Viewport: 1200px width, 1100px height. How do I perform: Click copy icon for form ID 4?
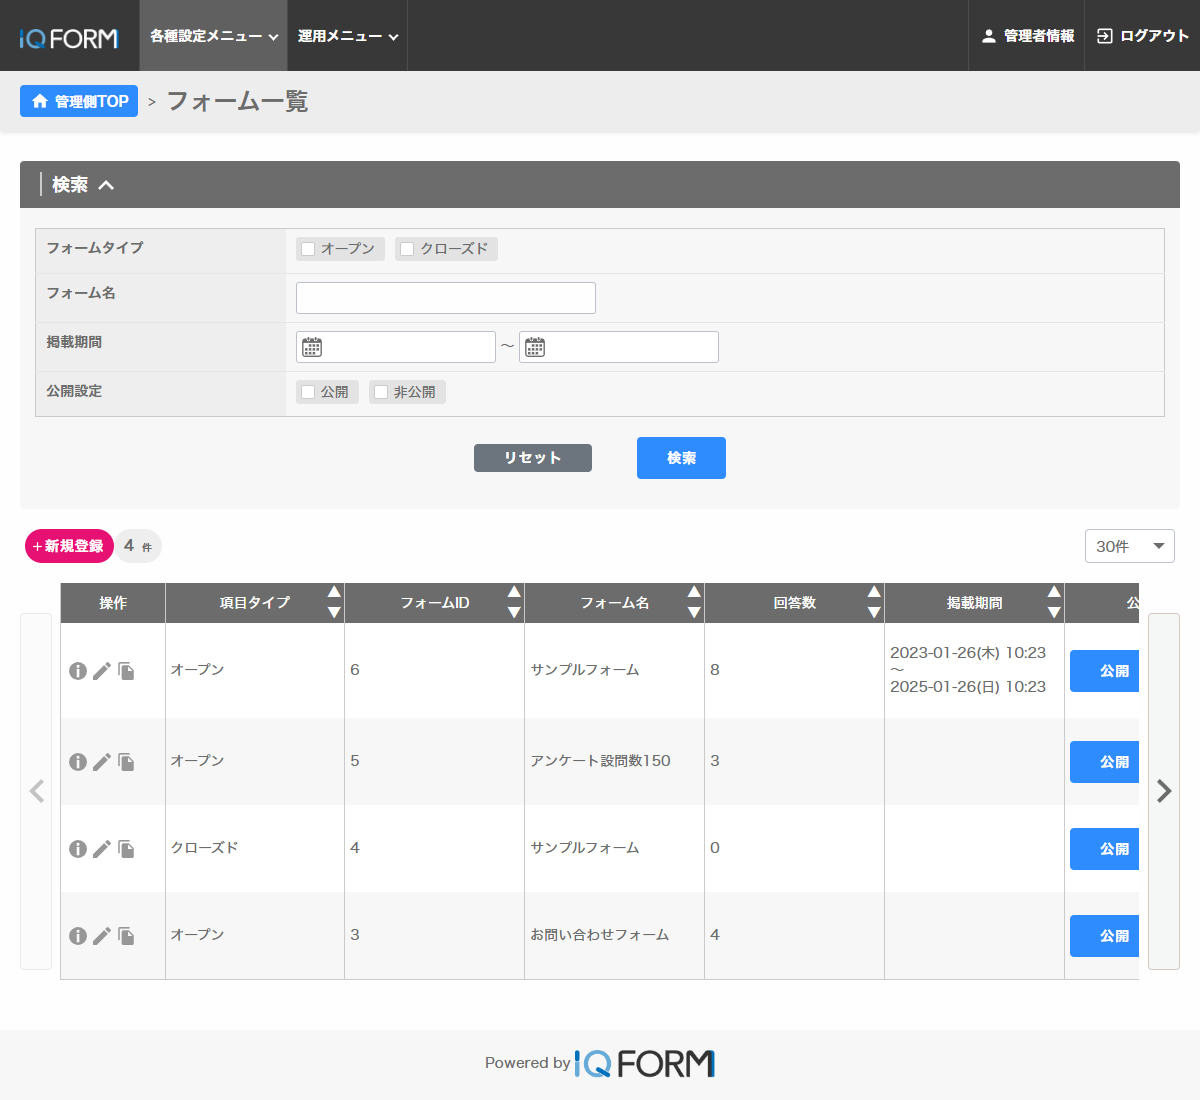(126, 849)
